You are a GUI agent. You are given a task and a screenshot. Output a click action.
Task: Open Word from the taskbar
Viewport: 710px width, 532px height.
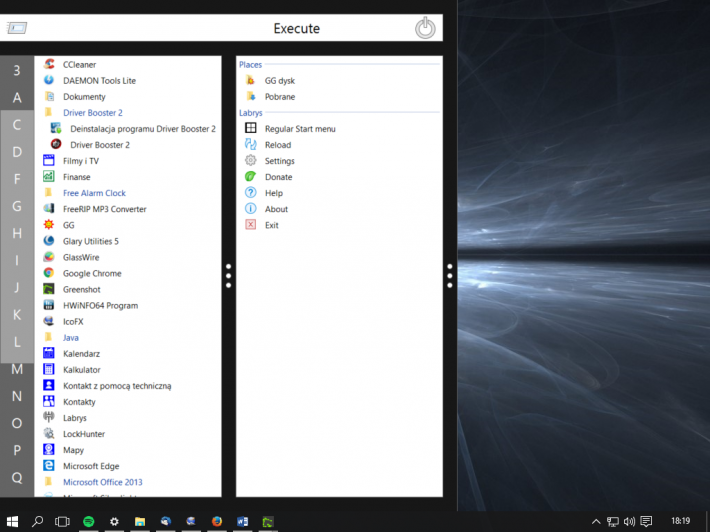(x=243, y=521)
